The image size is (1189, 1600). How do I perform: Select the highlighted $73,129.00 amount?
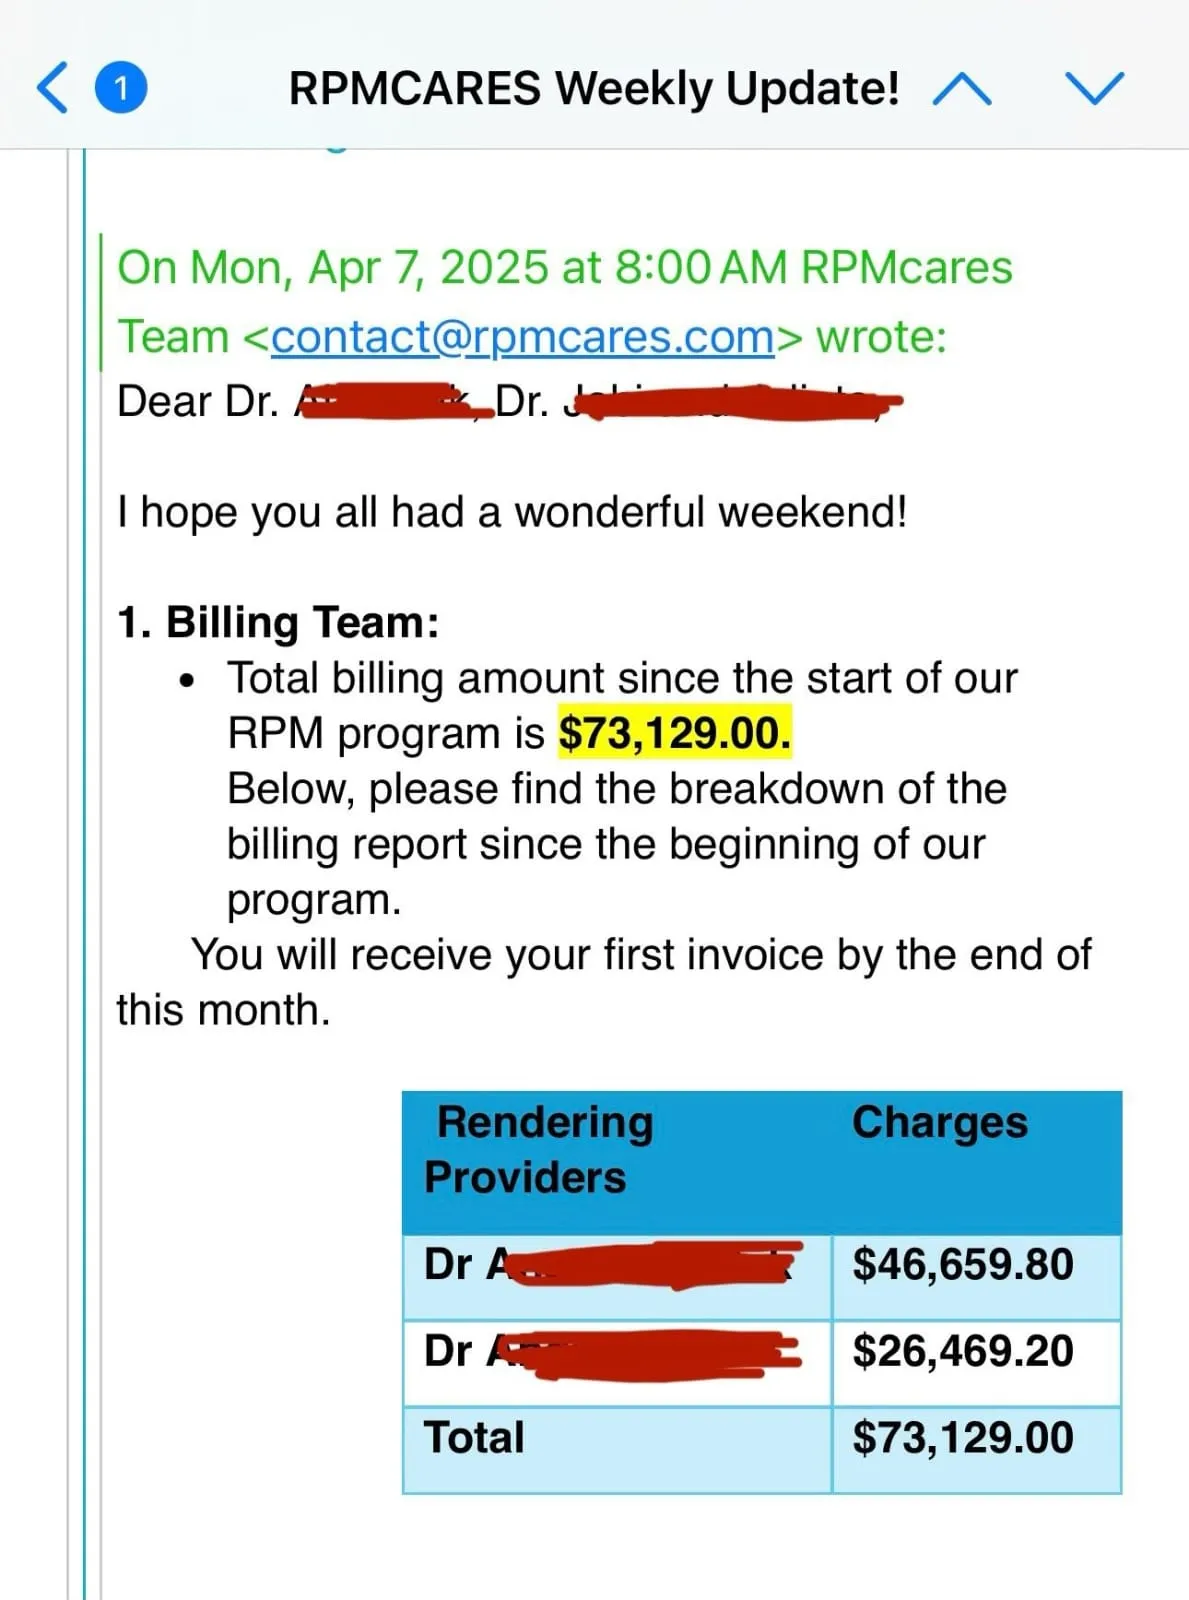tap(675, 733)
